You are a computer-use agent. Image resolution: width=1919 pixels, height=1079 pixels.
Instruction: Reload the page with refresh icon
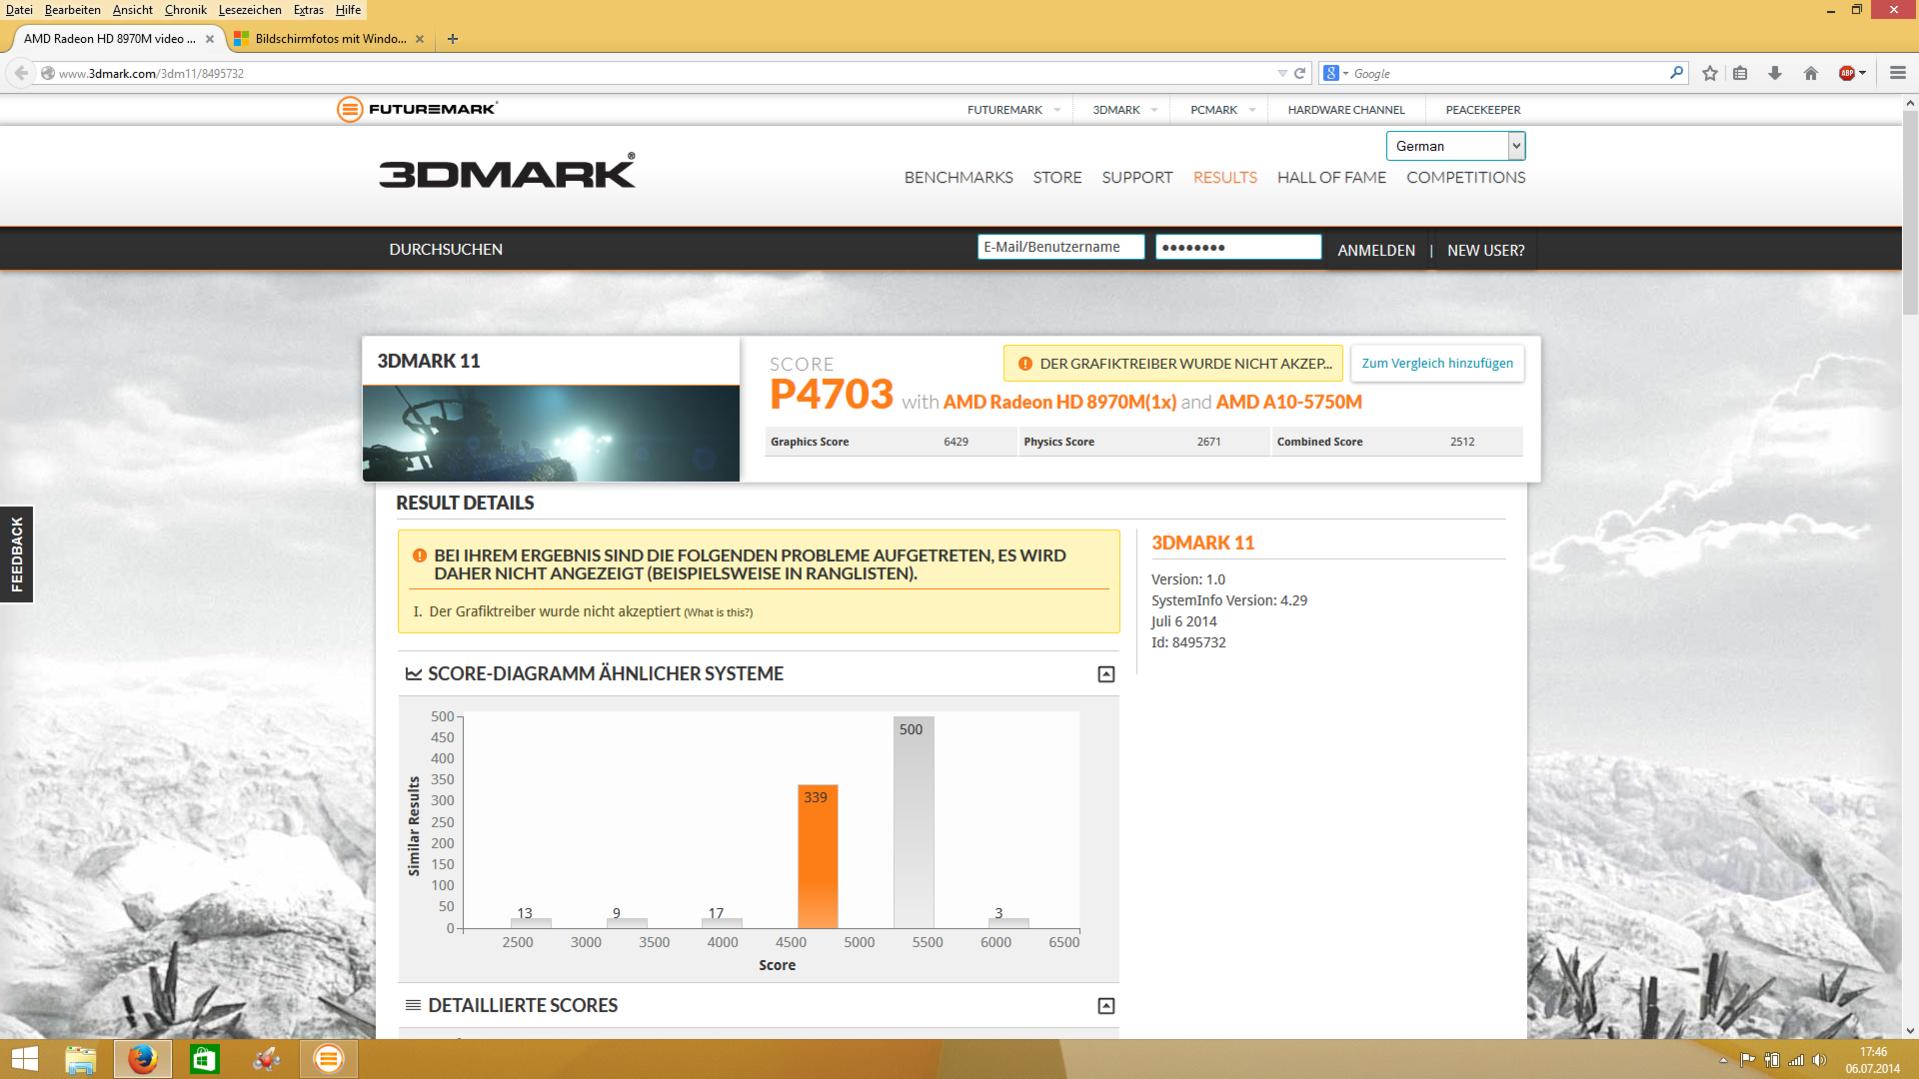pos(1300,73)
